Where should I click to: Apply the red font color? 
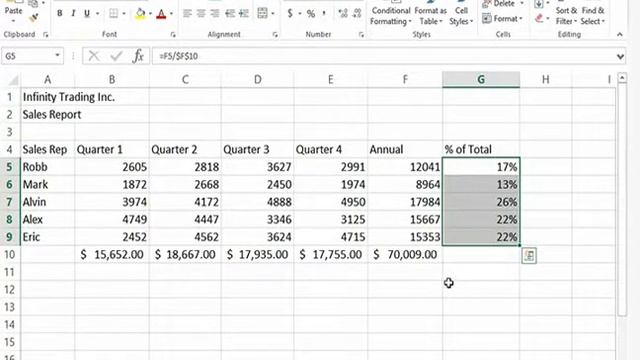click(x=162, y=14)
